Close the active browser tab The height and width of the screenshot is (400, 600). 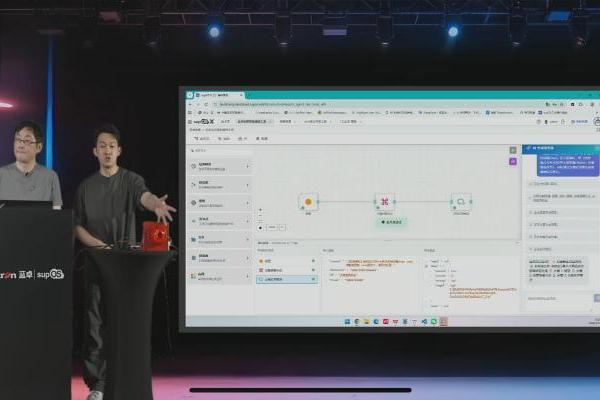(241, 95)
